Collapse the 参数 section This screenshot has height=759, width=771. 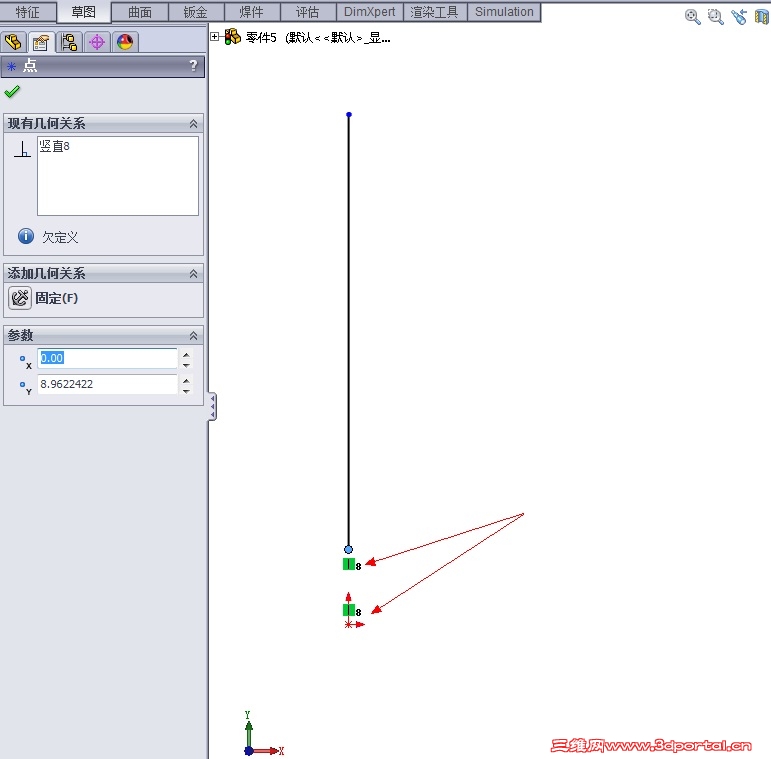pyautogui.click(x=193, y=336)
